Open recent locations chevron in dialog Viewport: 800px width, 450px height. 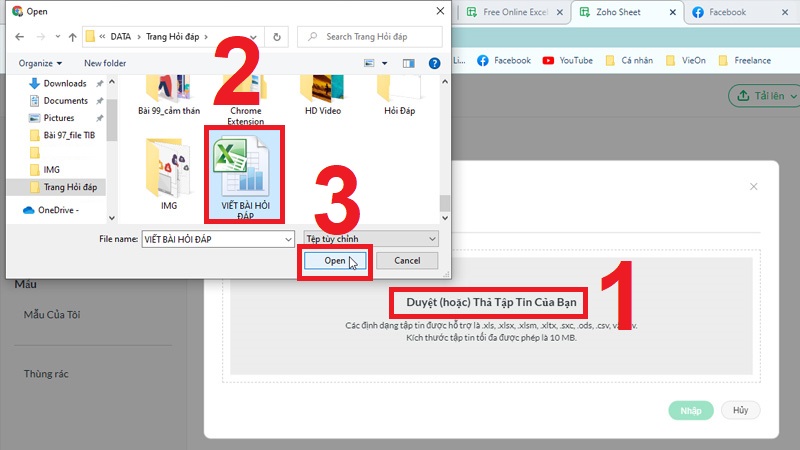click(x=58, y=37)
